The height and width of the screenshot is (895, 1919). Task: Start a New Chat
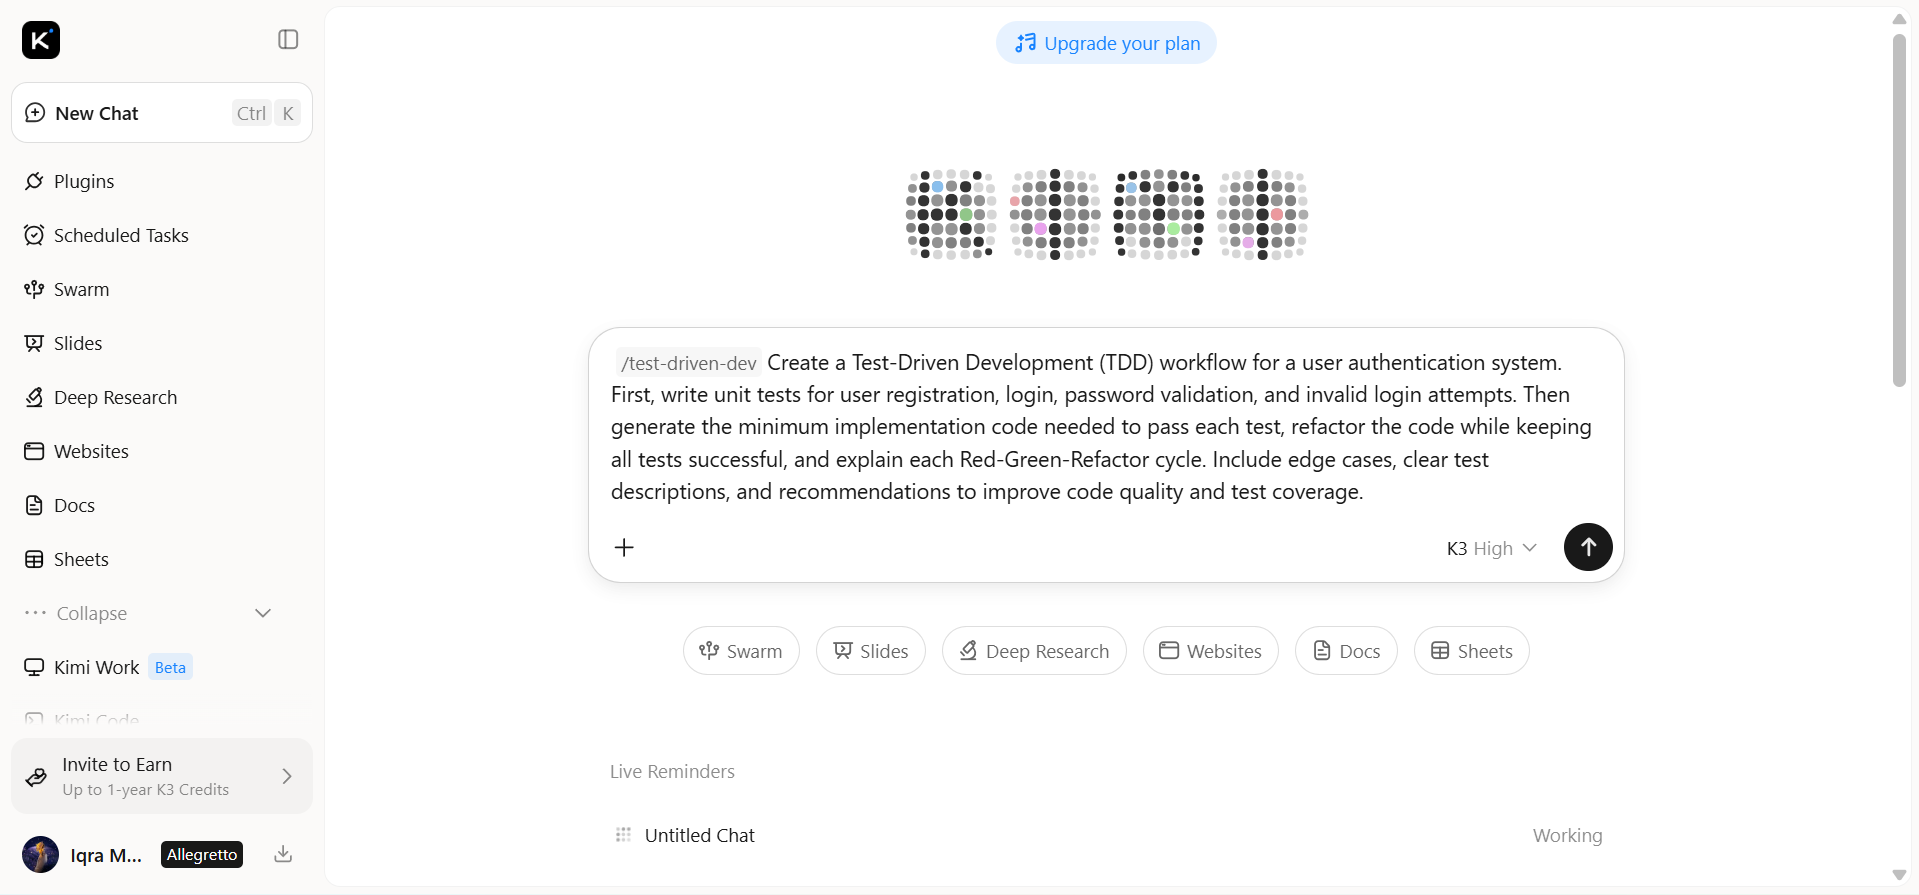(162, 113)
